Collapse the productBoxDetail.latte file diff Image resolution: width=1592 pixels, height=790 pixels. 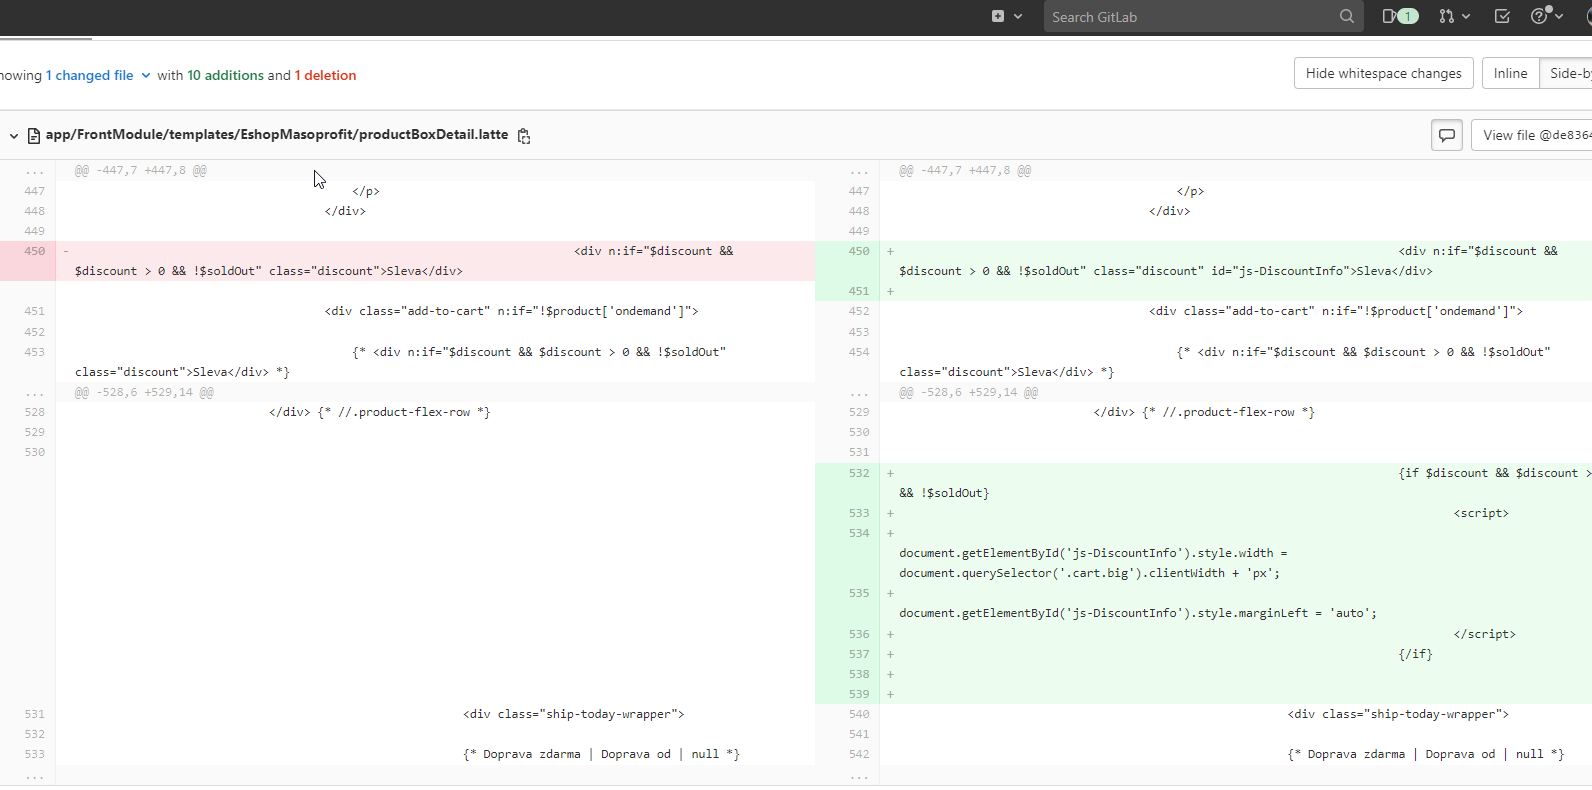[14, 135]
